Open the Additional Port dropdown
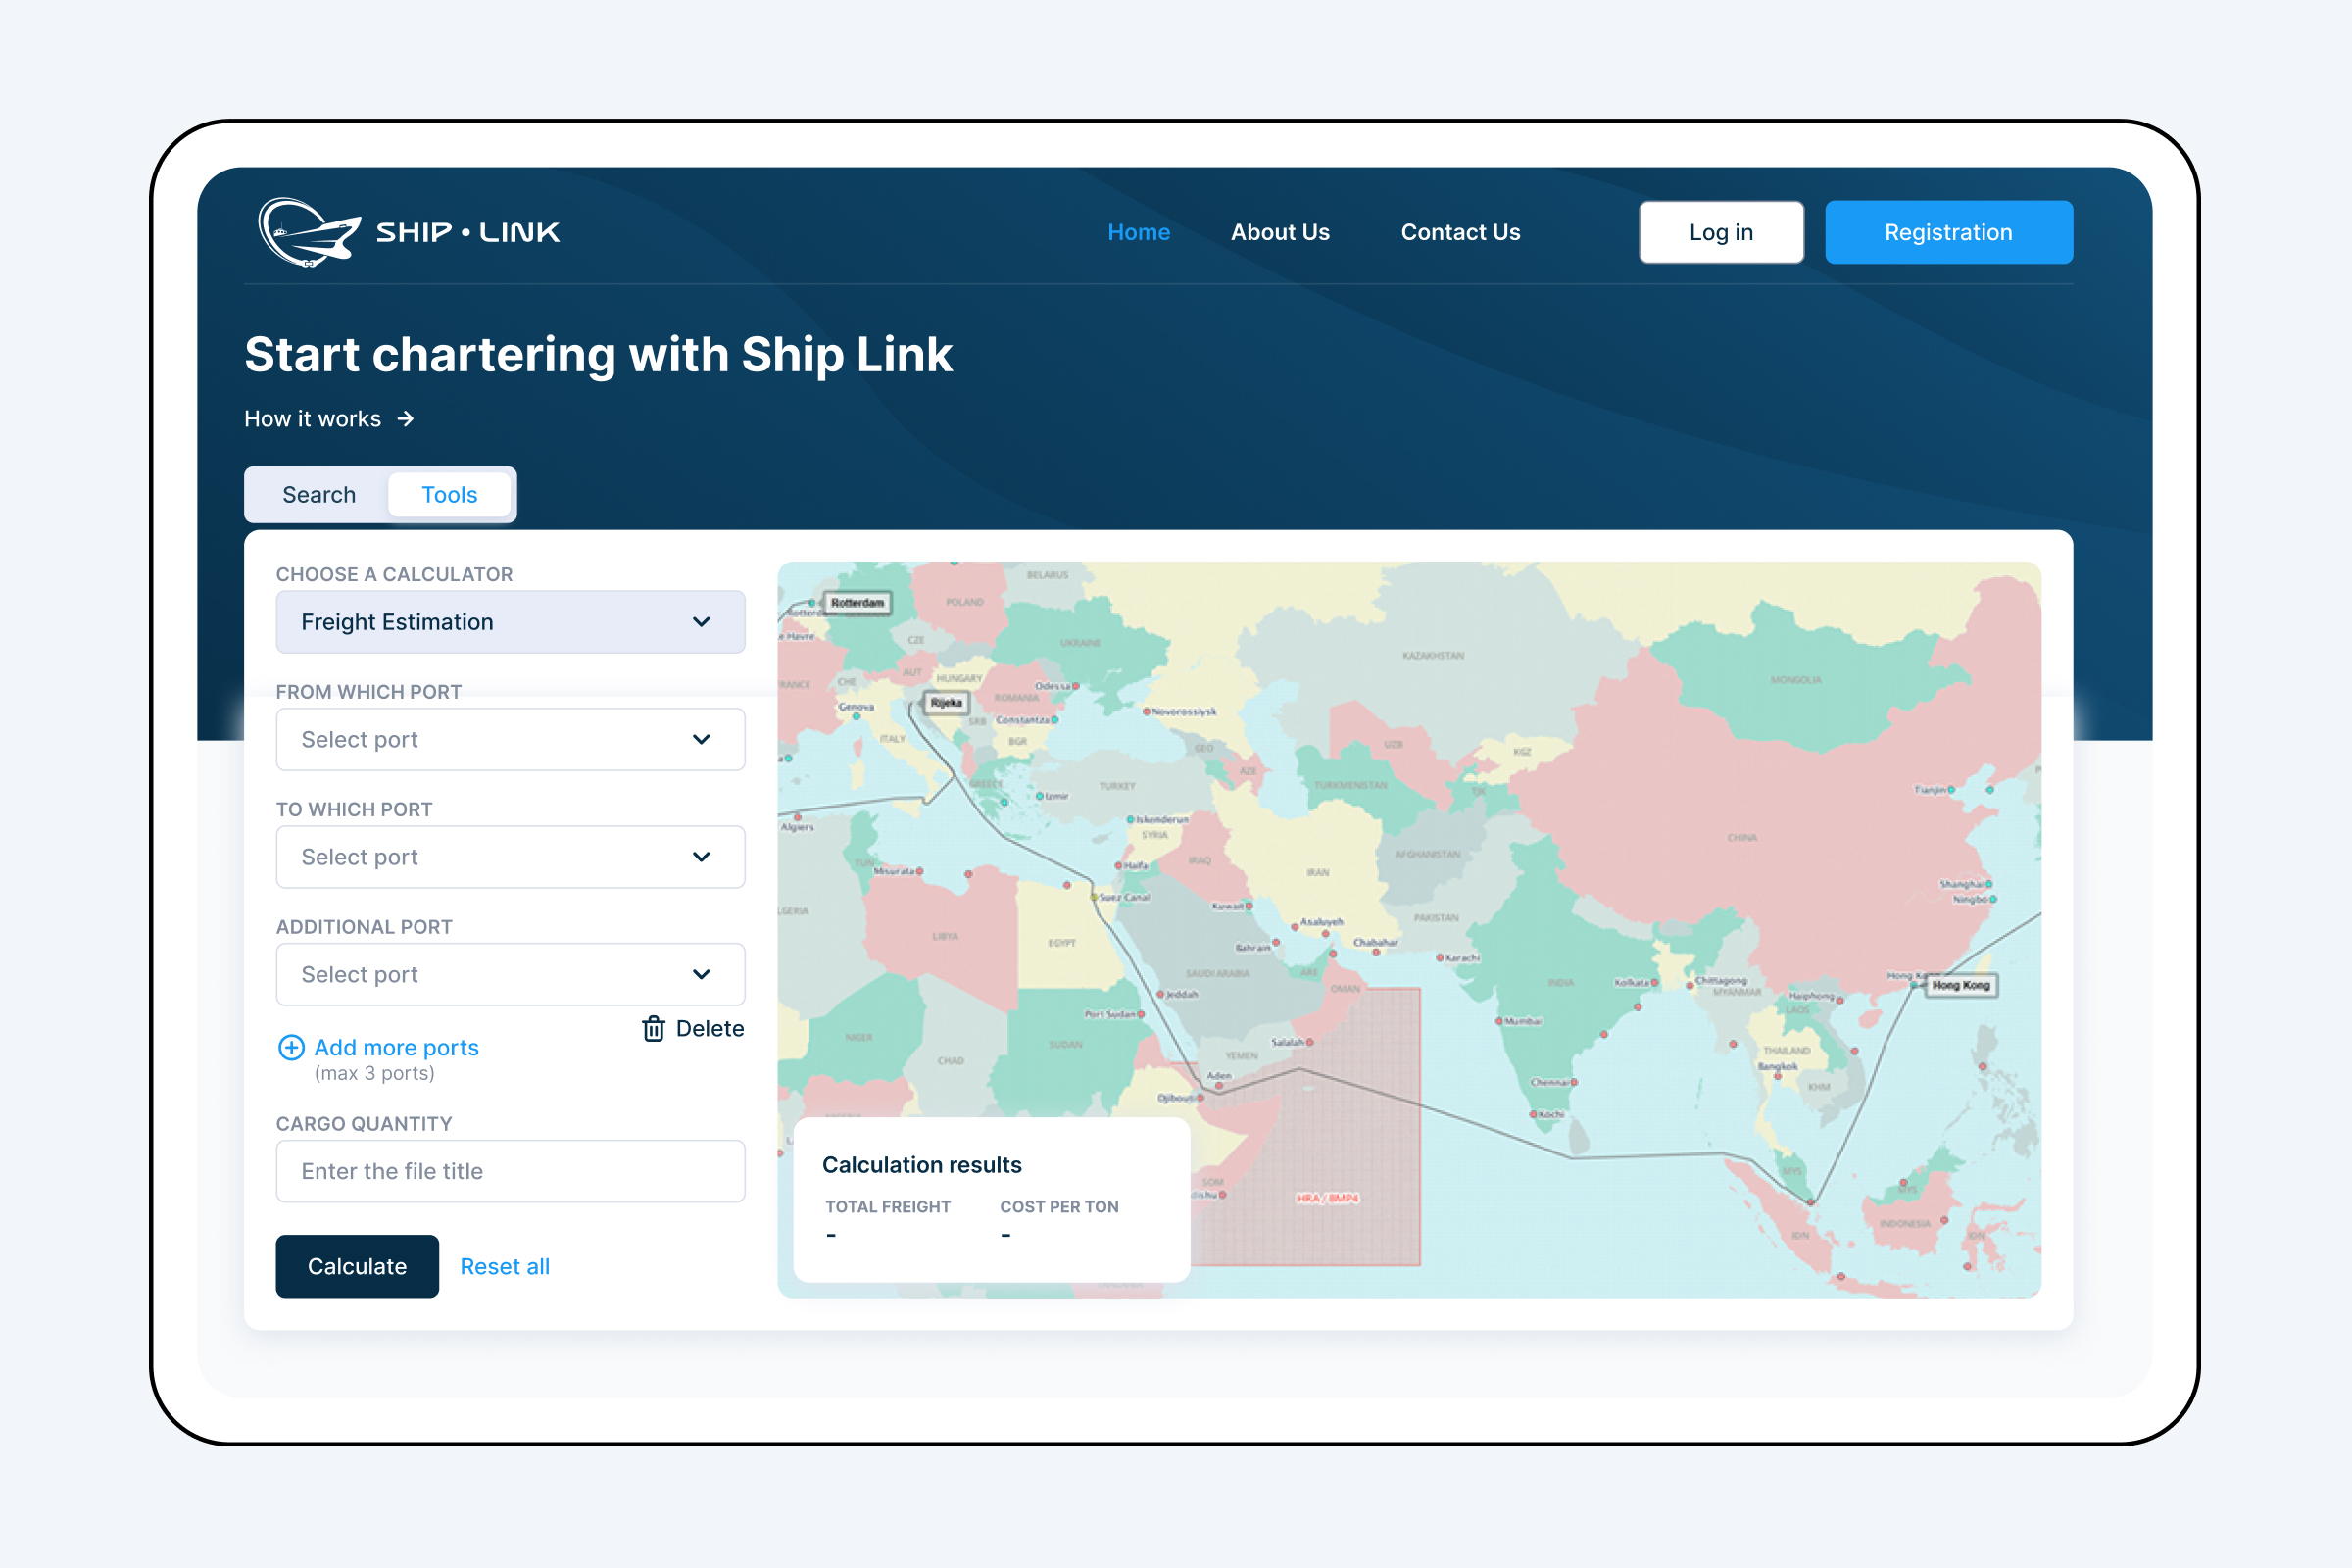This screenshot has height=1568, width=2352. 510,974
